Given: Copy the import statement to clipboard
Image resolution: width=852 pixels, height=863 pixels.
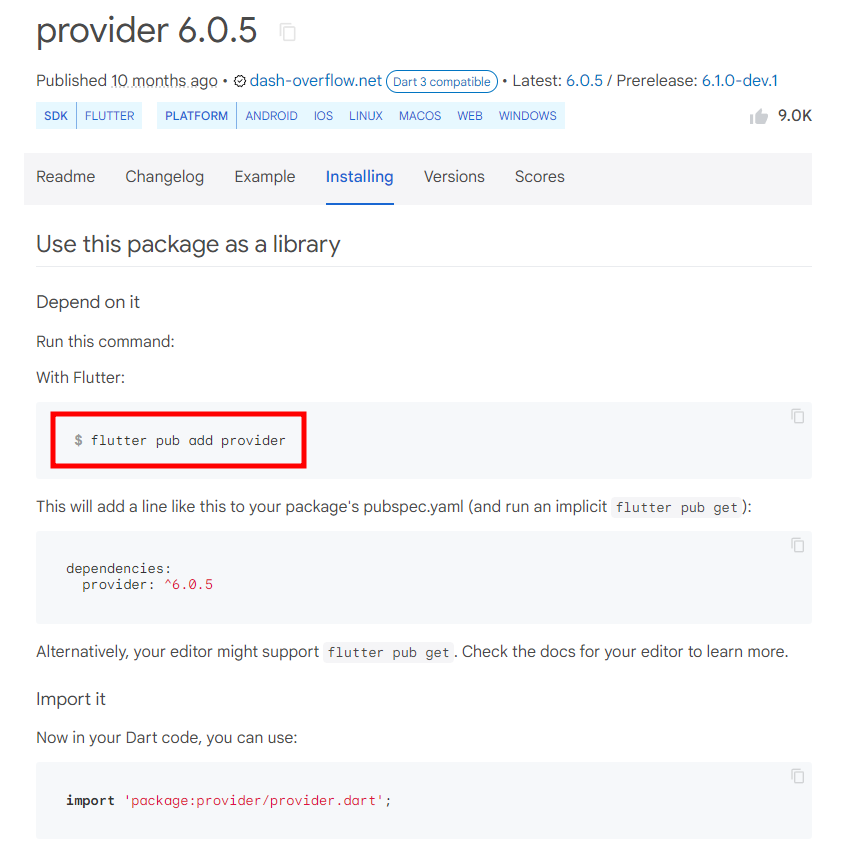Looking at the screenshot, I should tap(797, 776).
